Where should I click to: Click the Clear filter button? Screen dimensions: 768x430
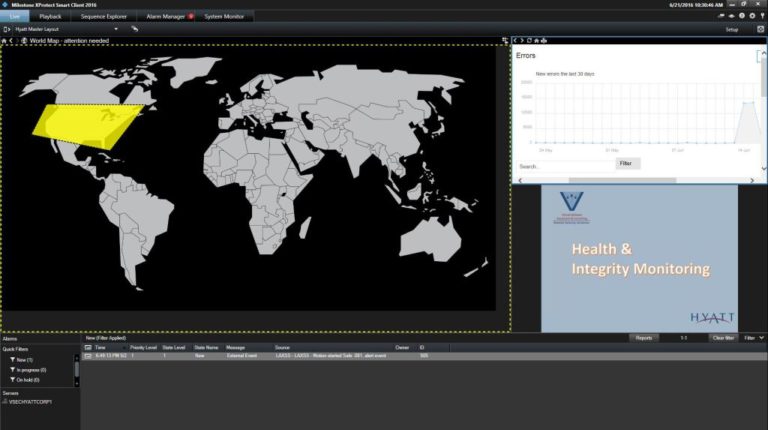723,338
